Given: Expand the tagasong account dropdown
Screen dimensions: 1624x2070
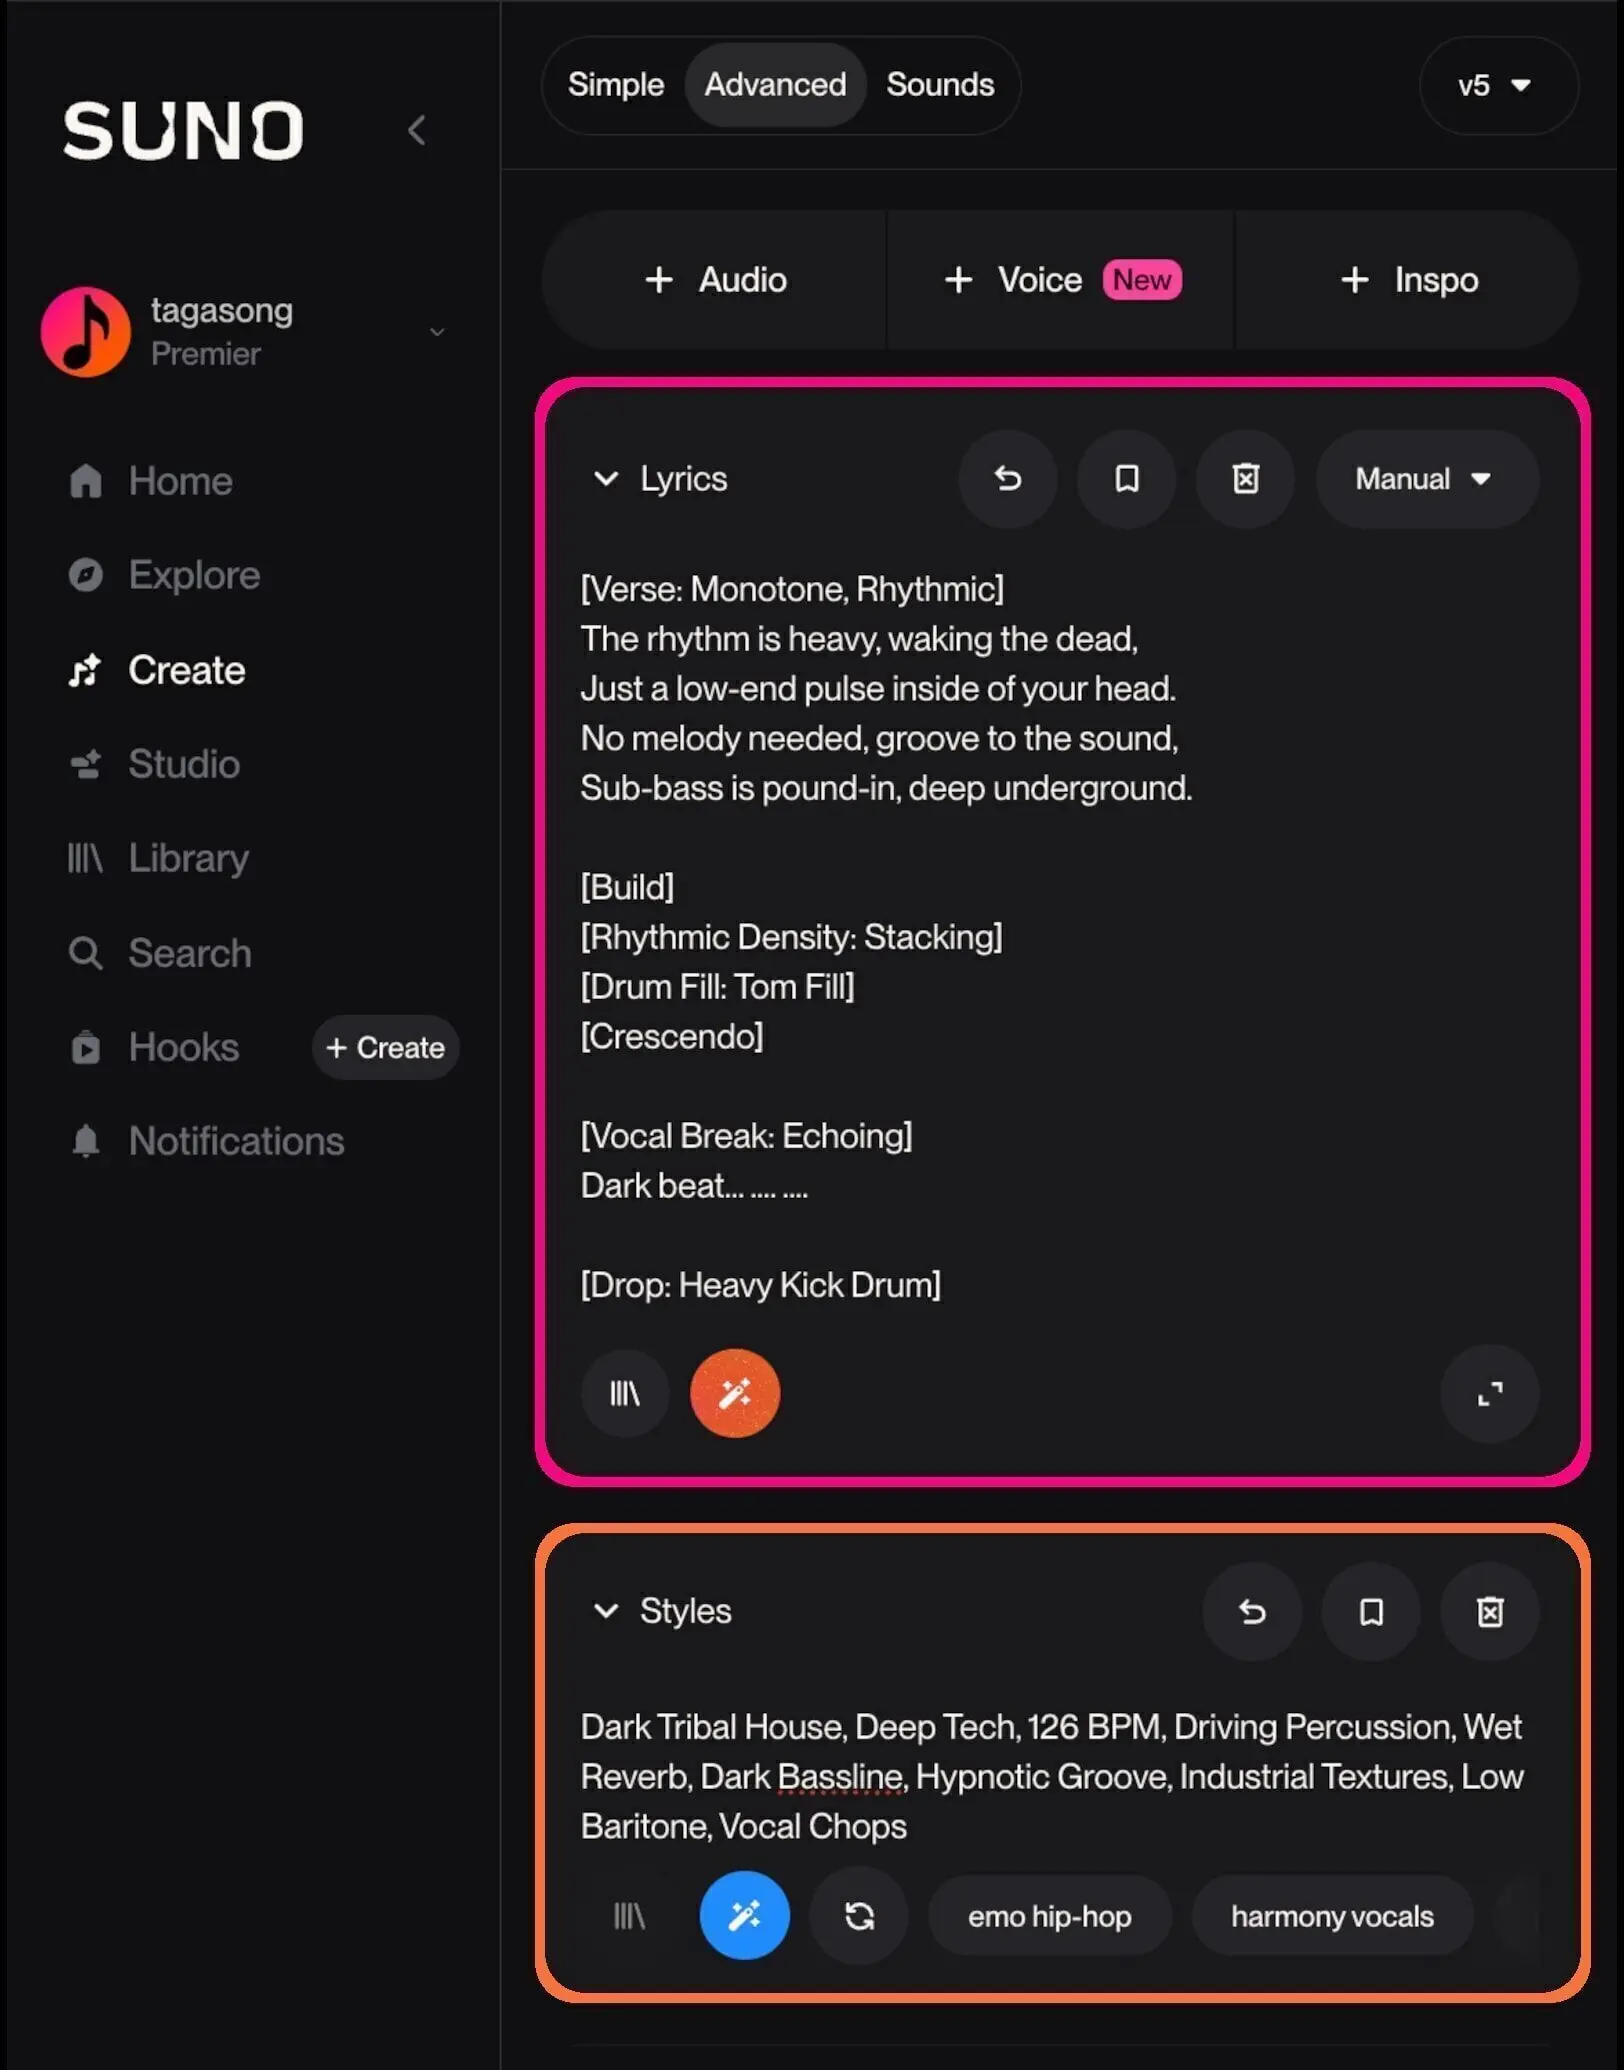Looking at the screenshot, I should 437,331.
